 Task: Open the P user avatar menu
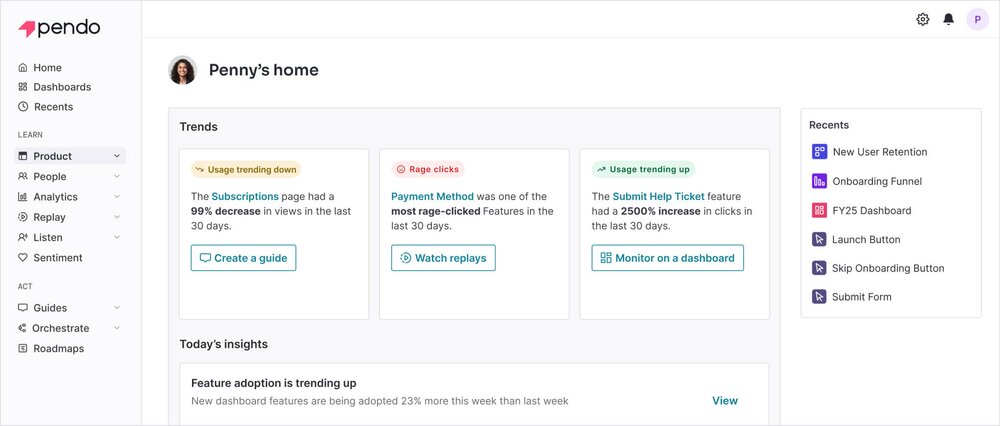(x=977, y=19)
